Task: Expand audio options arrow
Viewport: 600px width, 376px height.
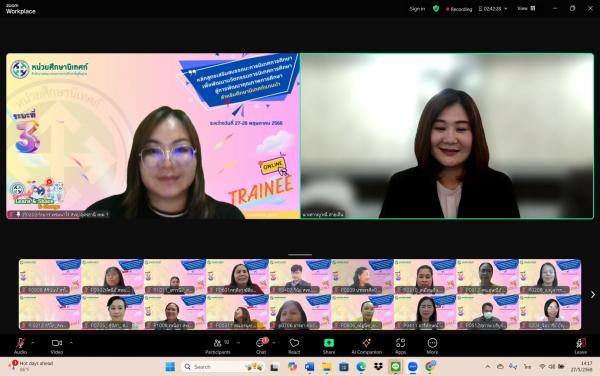Action: click(x=33, y=343)
